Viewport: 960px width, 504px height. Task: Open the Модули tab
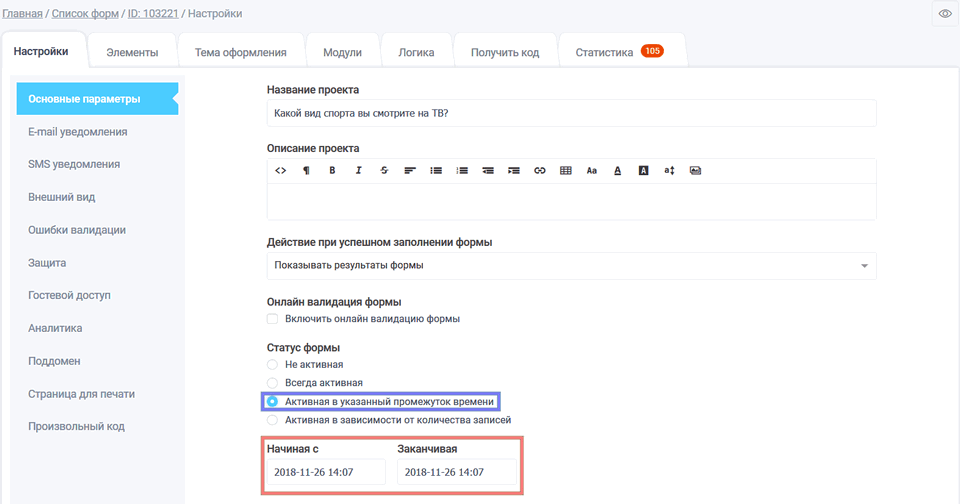coord(342,52)
